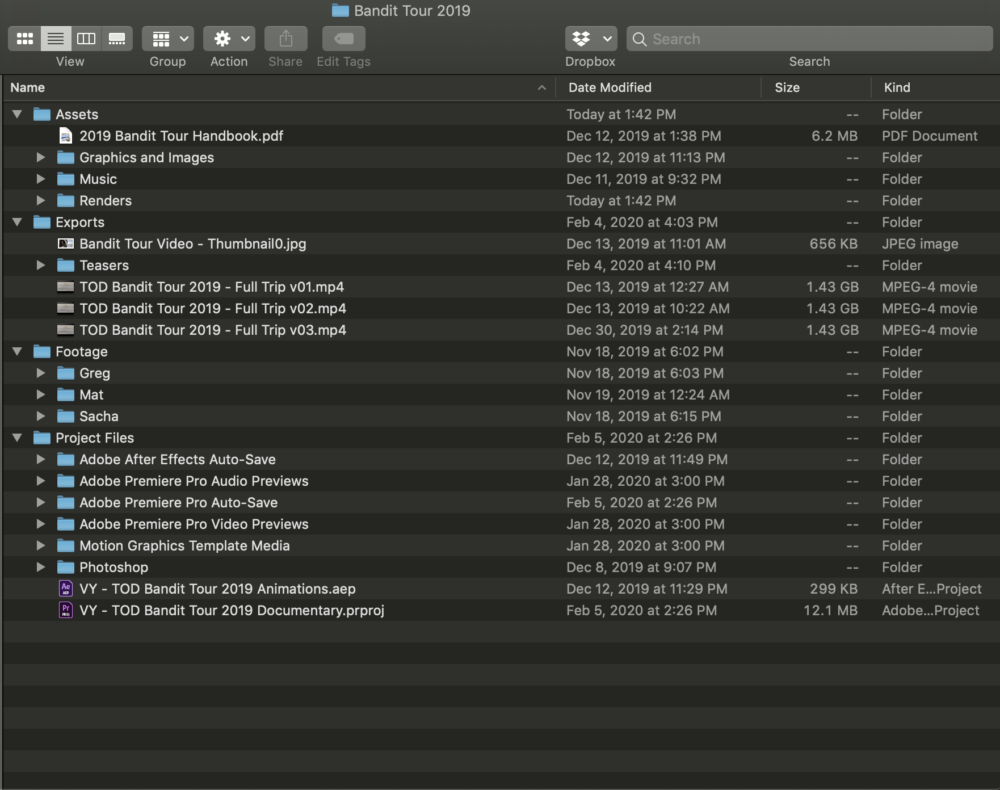Sort by the Name column header

point(278,87)
